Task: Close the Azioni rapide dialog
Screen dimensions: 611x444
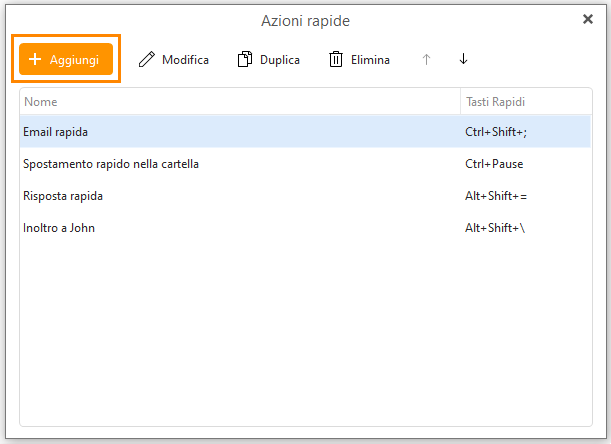Action: point(588,19)
